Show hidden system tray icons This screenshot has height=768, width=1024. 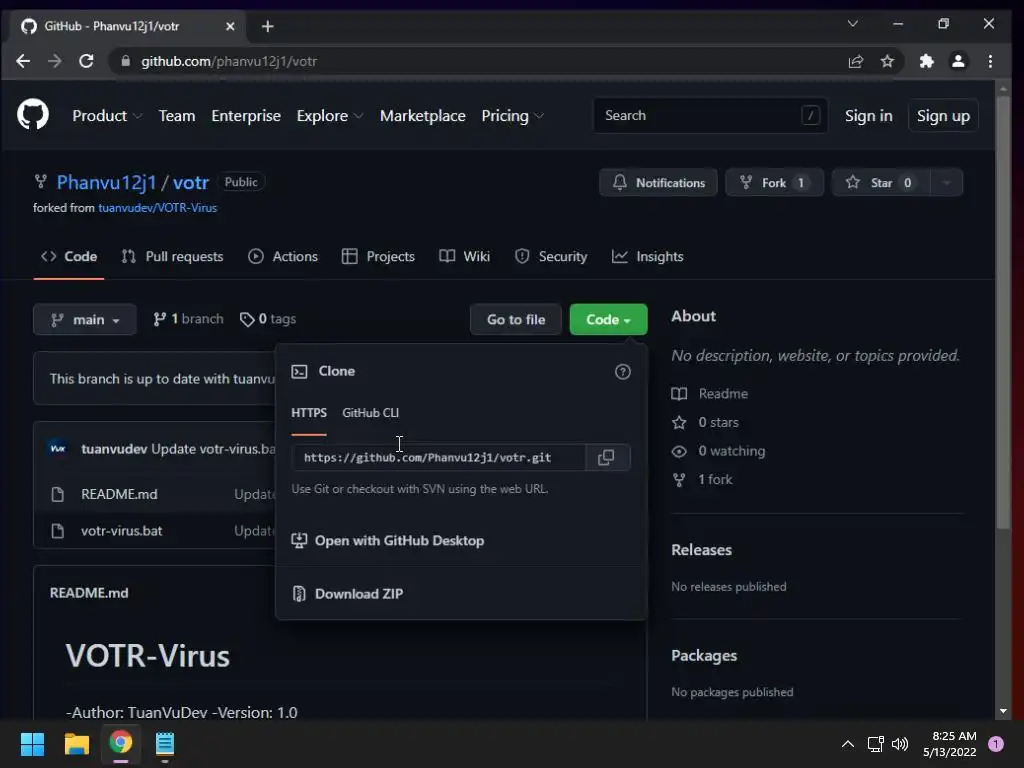pos(848,744)
